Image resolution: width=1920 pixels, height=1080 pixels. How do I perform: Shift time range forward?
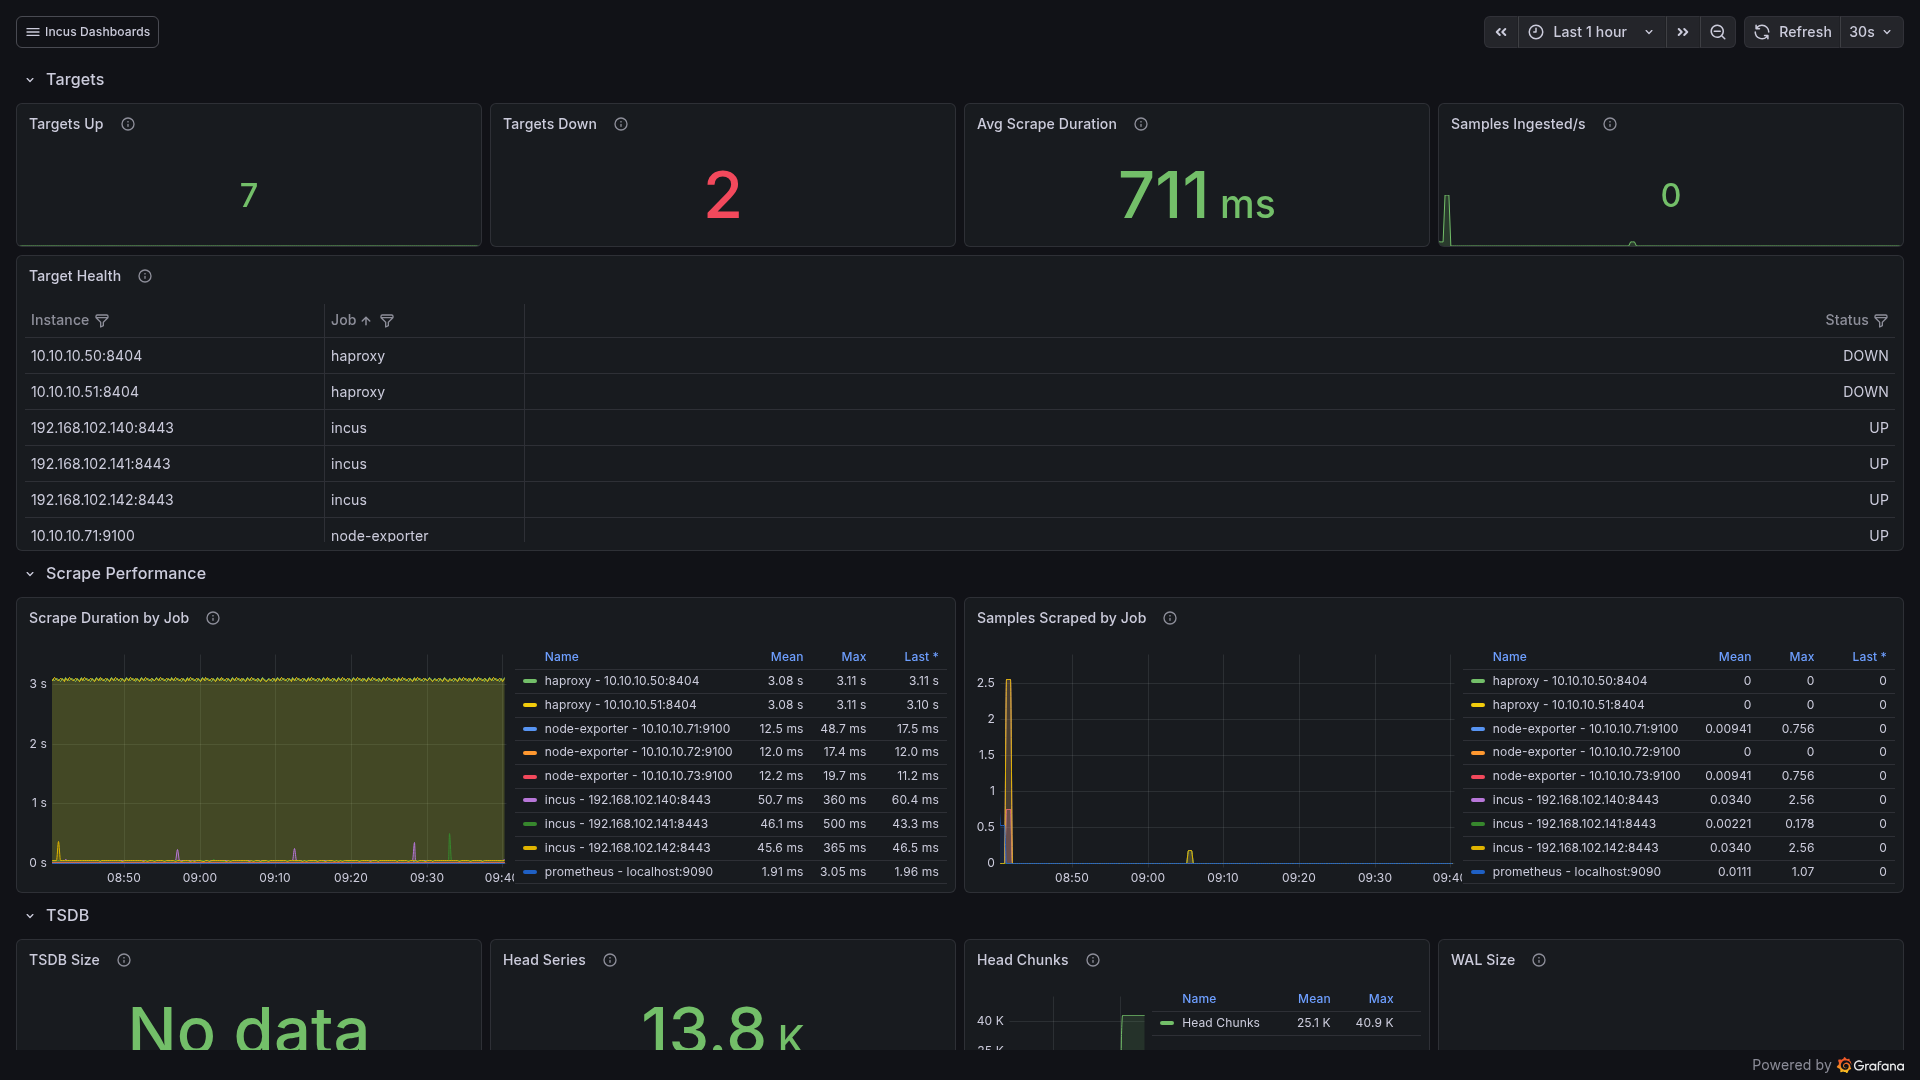coord(1683,32)
